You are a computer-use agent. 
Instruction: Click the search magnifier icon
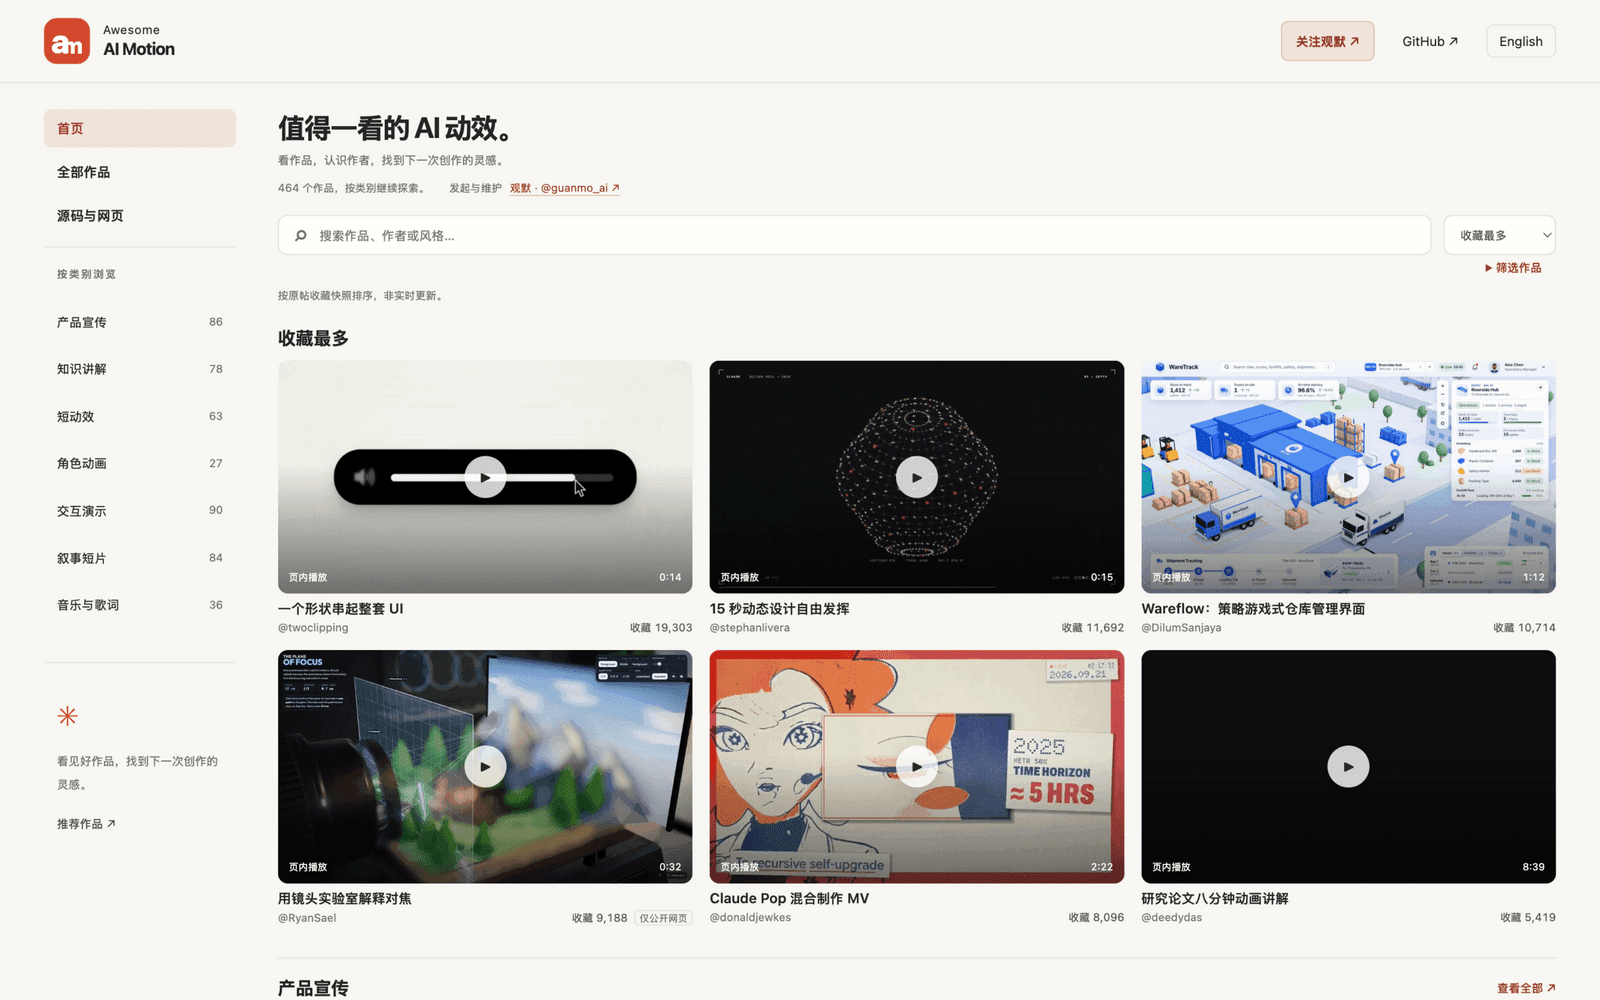(301, 236)
